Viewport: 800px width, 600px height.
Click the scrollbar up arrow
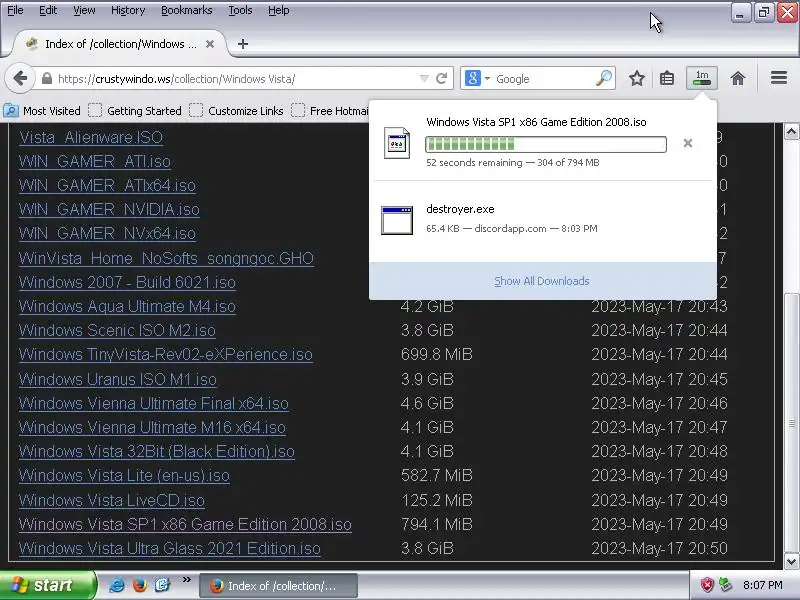pos(791,132)
